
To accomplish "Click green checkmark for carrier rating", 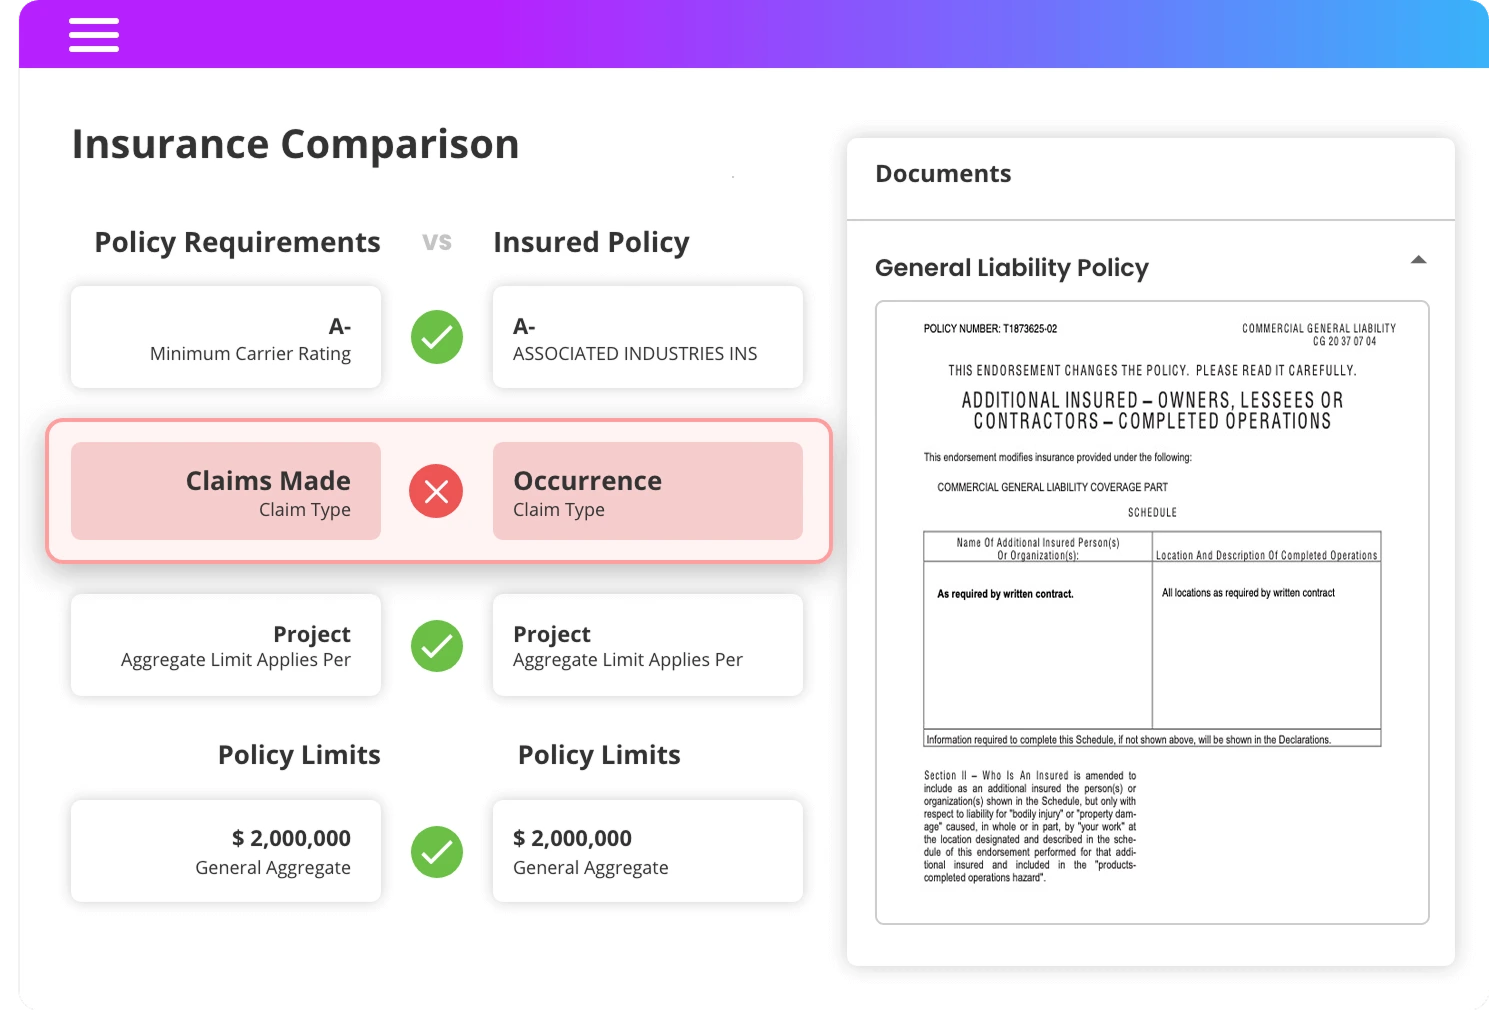I will pyautogui.click(x=437, y=337).
